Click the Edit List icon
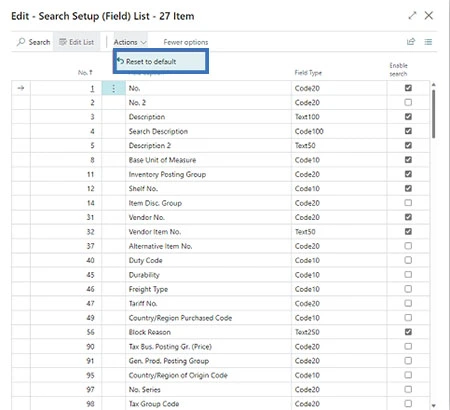This screenshot has width=450, height=410. pos(63,42)
